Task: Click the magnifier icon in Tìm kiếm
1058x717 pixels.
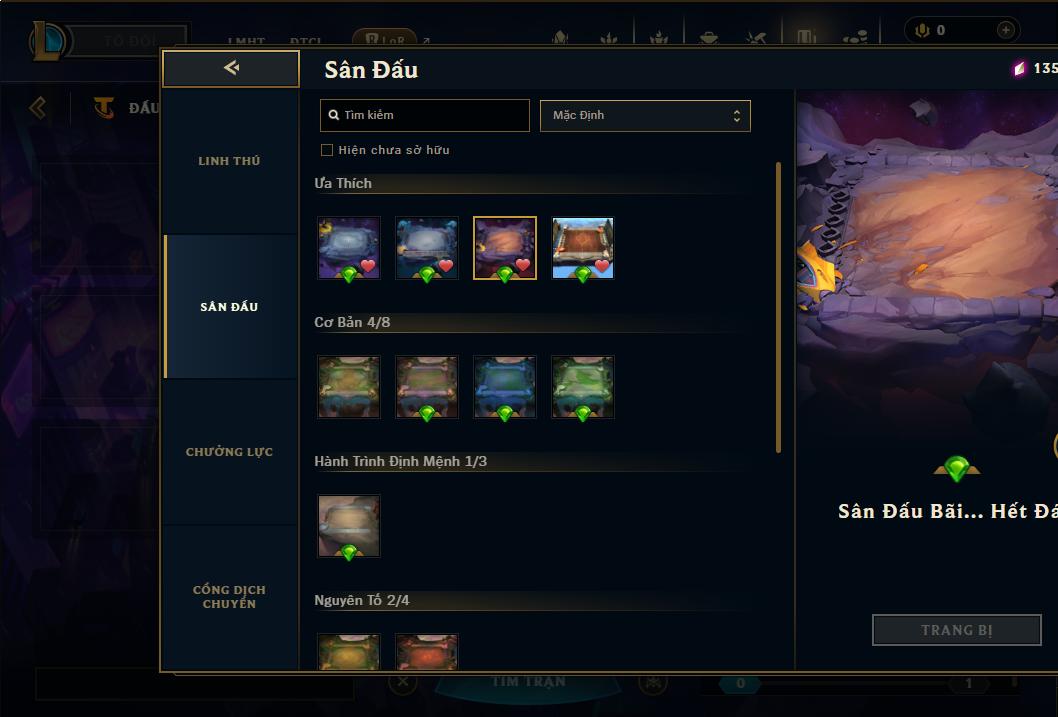Action: pyautogui.click(x=333, y=115)
